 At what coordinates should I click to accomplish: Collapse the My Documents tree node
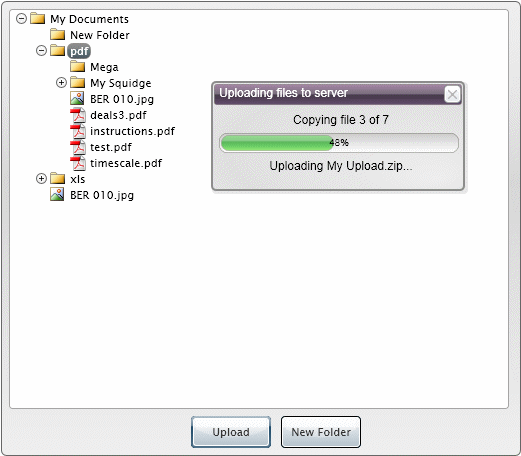[21, 19]
